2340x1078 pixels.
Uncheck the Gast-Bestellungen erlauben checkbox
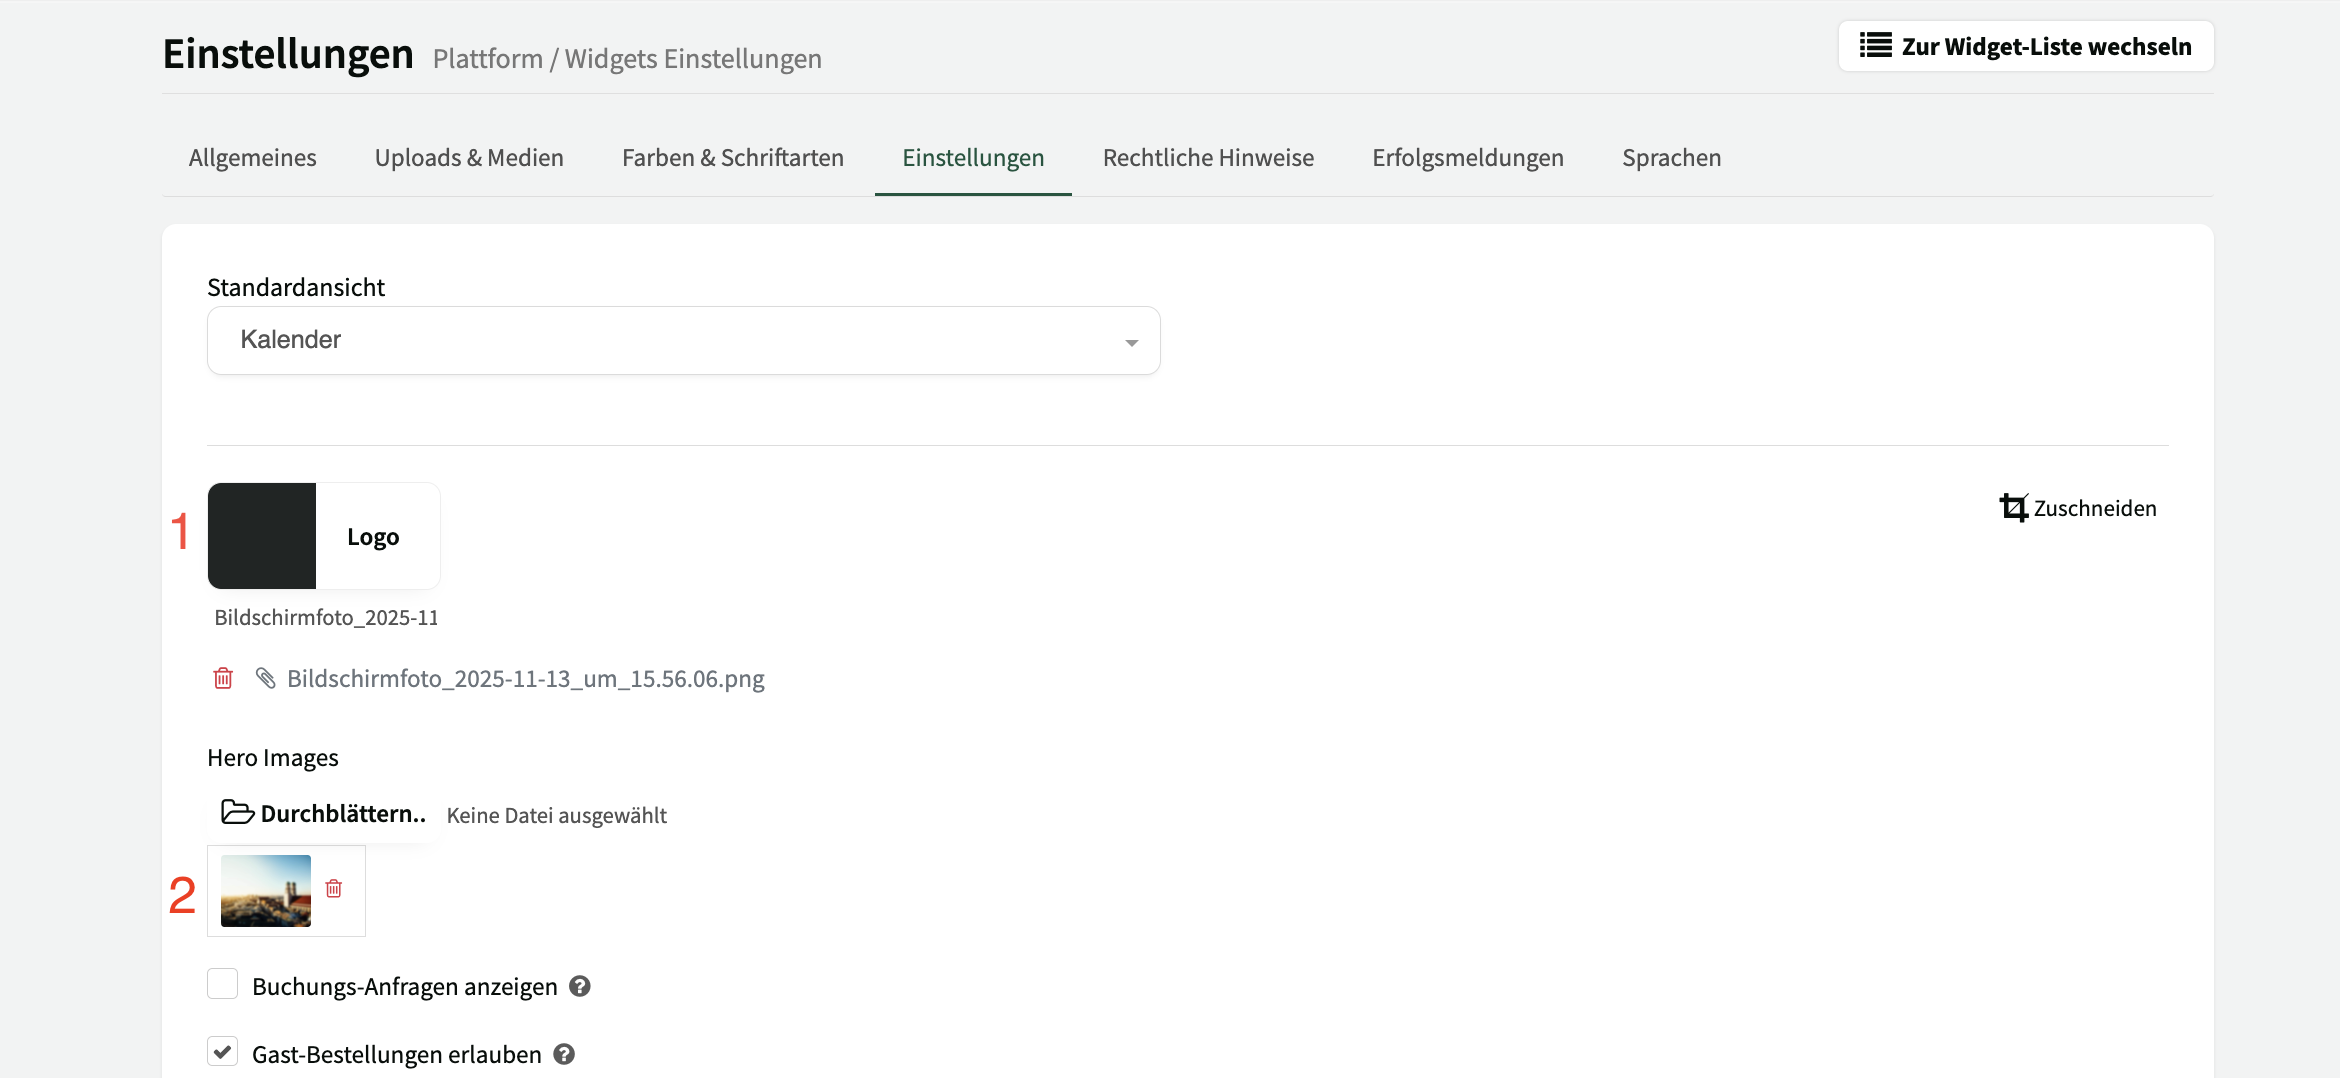tap(222, 1051)
